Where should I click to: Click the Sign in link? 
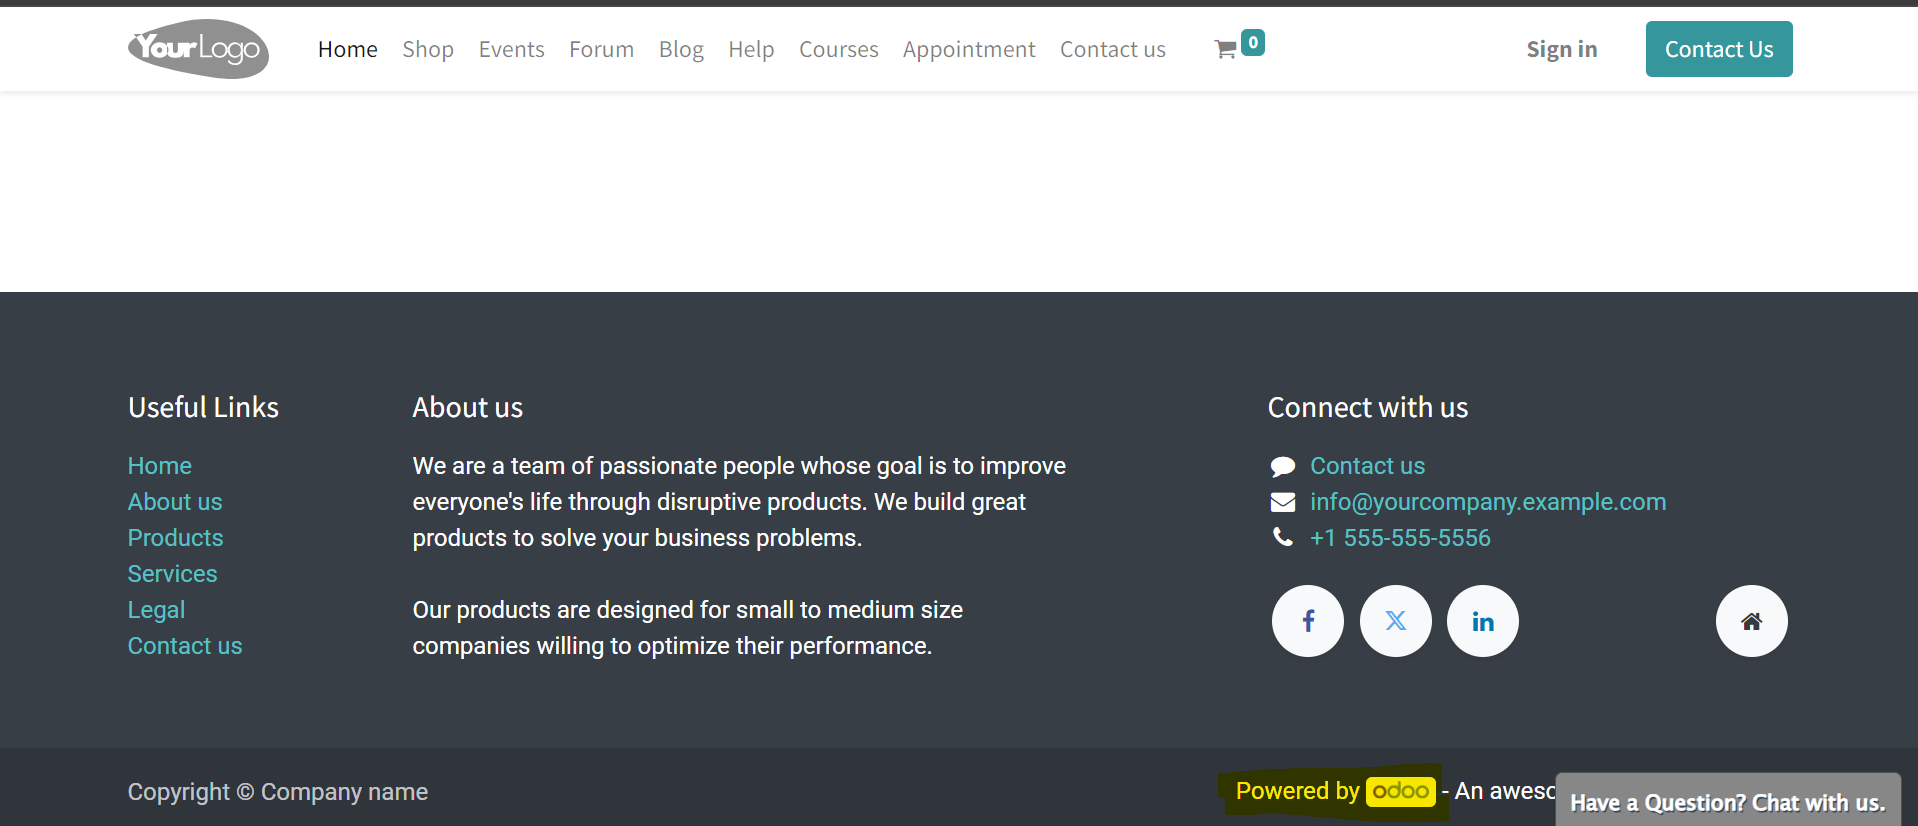[1561, 49]
